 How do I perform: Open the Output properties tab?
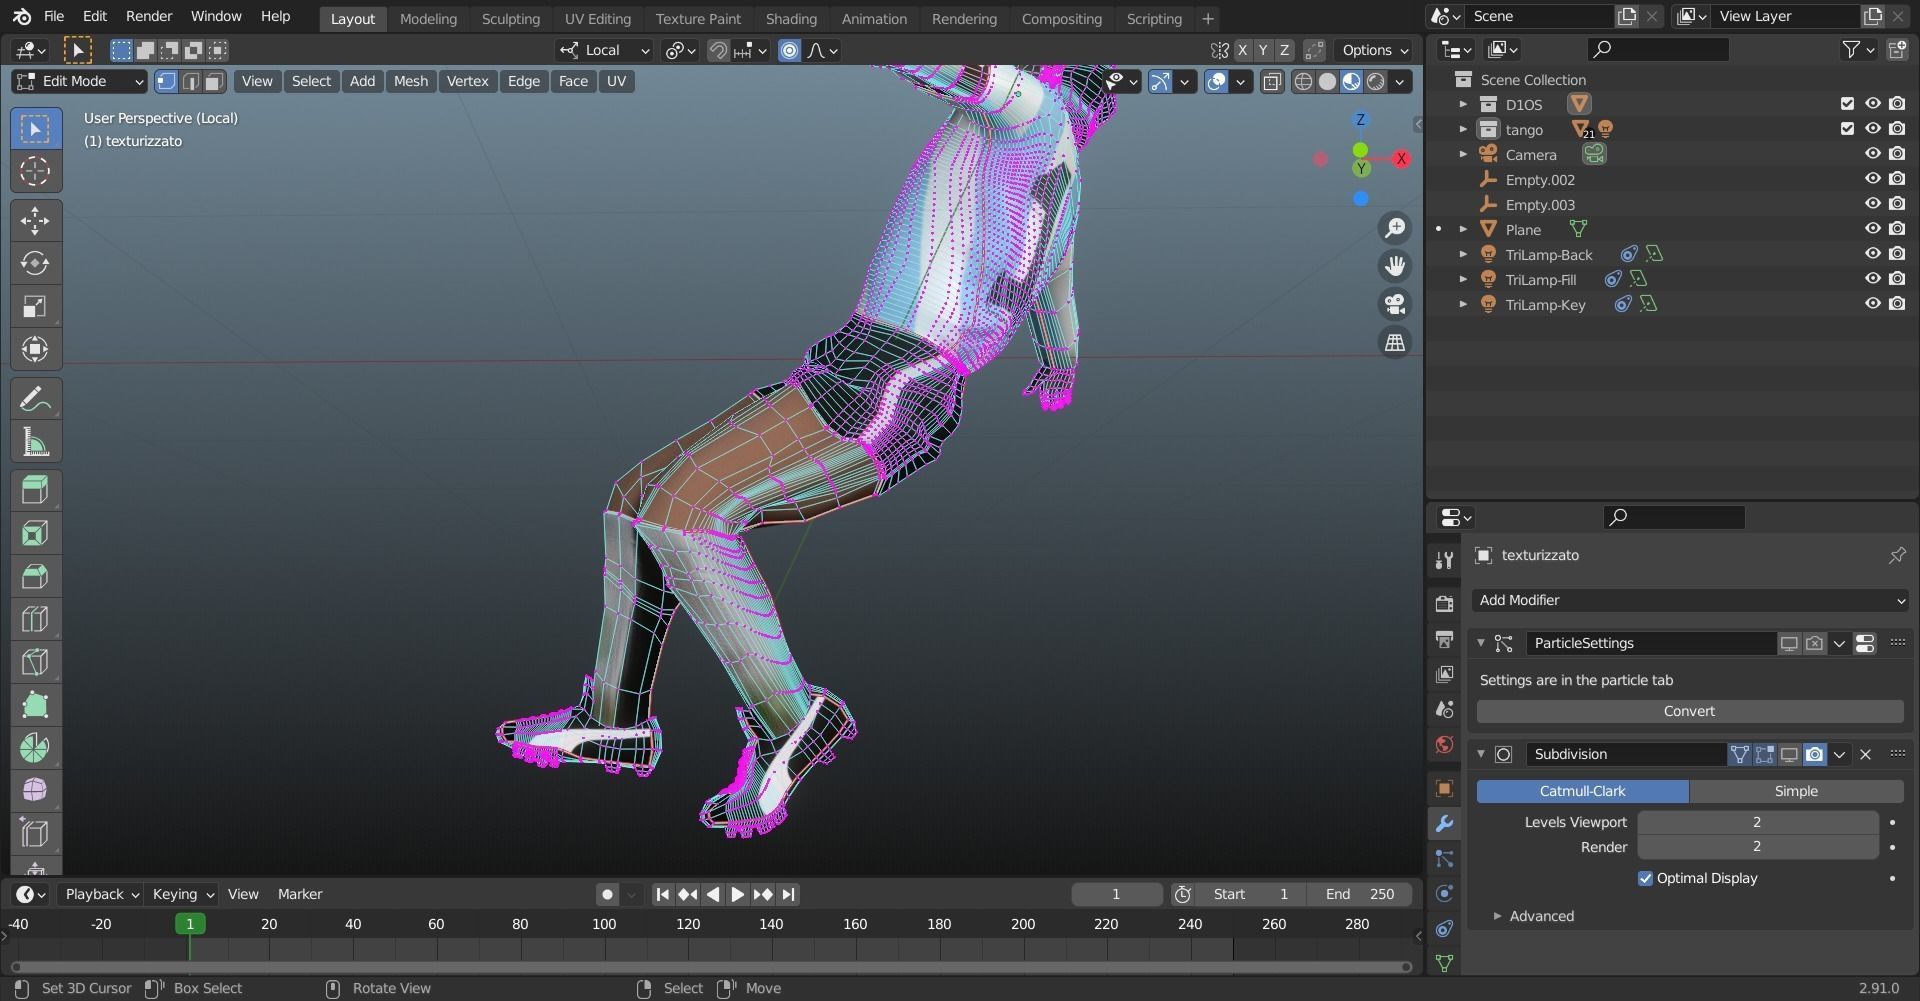(x=1444, y=639)
